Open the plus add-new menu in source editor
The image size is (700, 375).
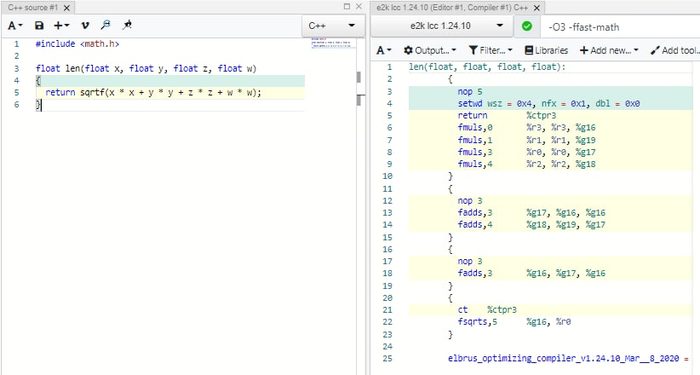pyautogui.click(x=61, y=25)
